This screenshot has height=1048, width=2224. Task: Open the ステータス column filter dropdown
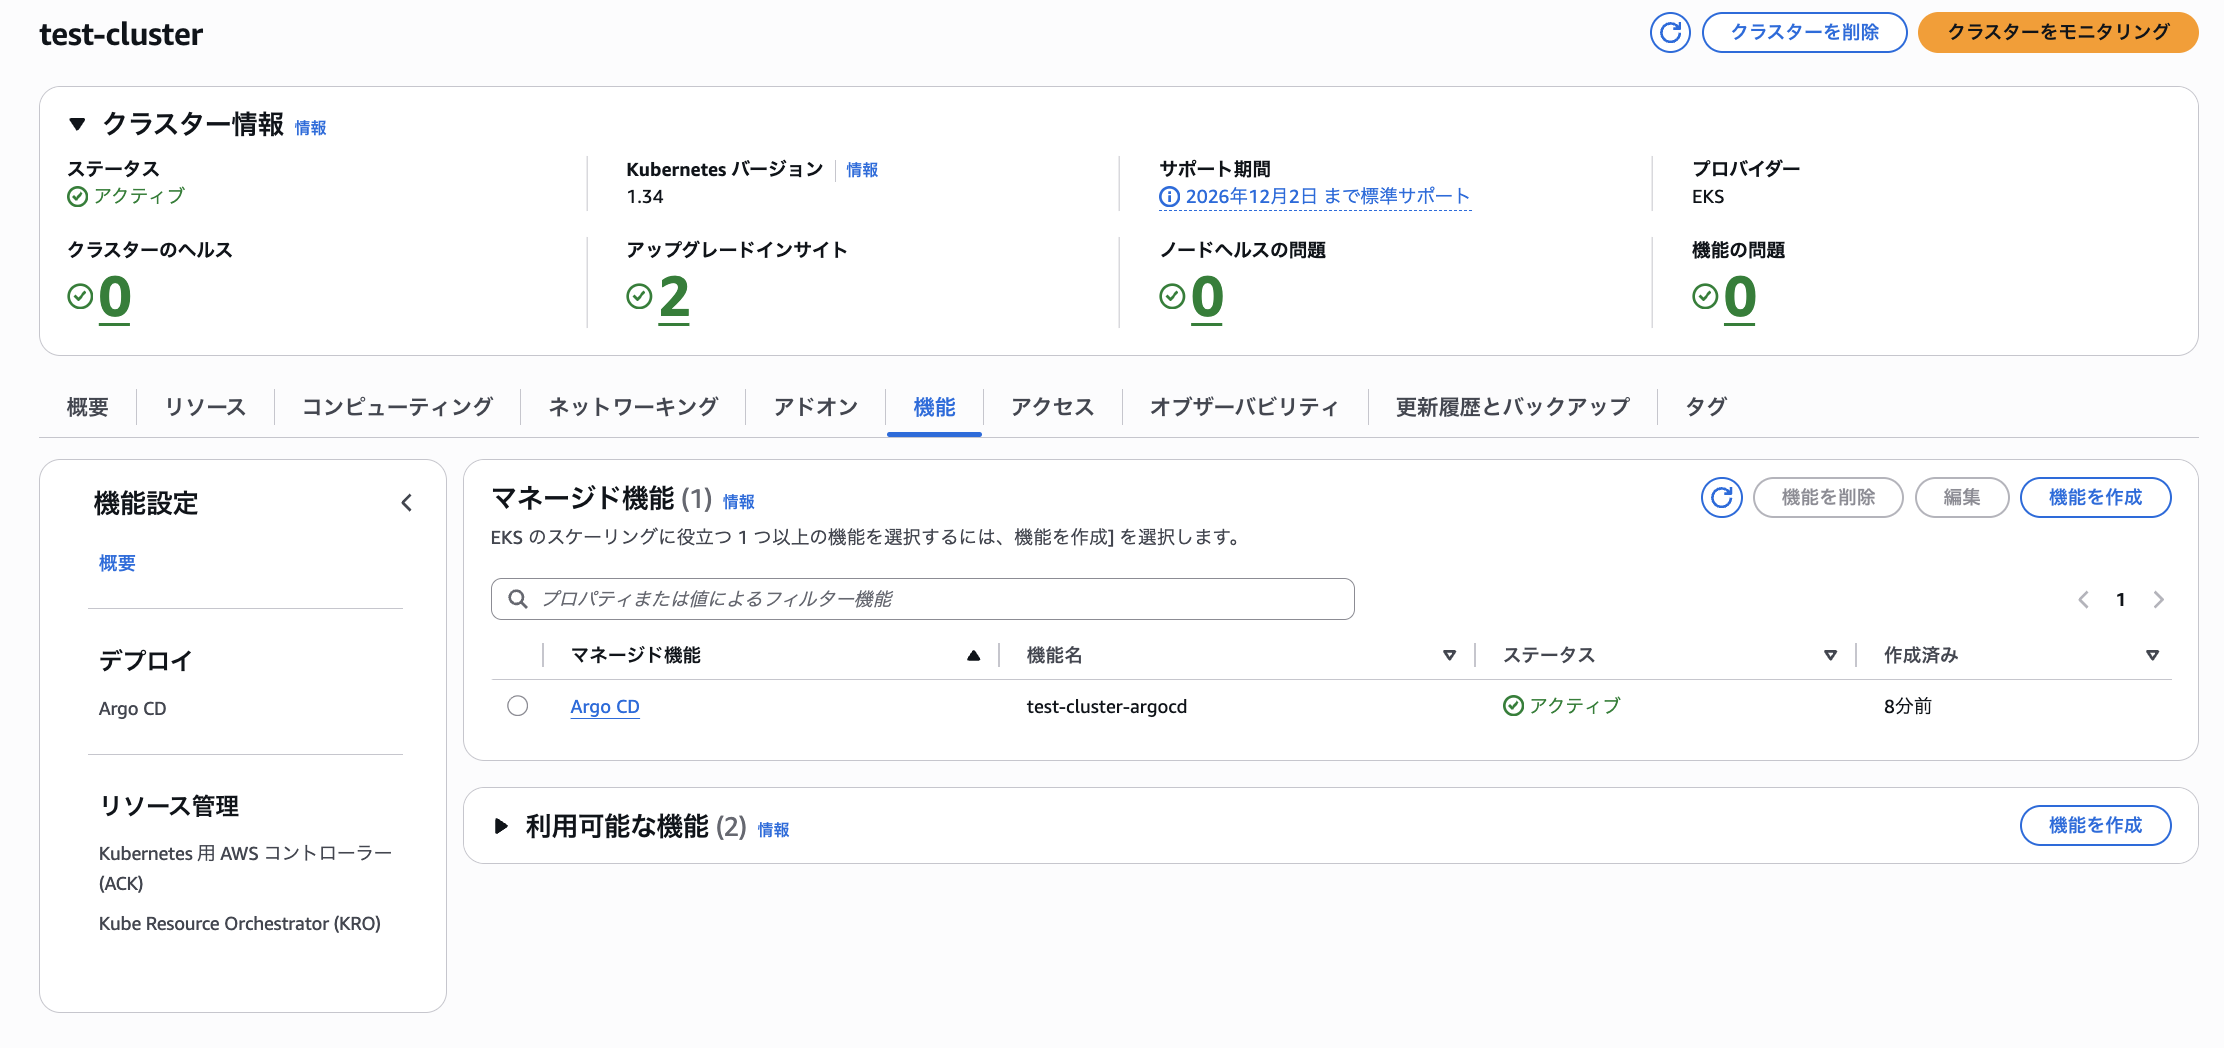(x=1831, y=655)
